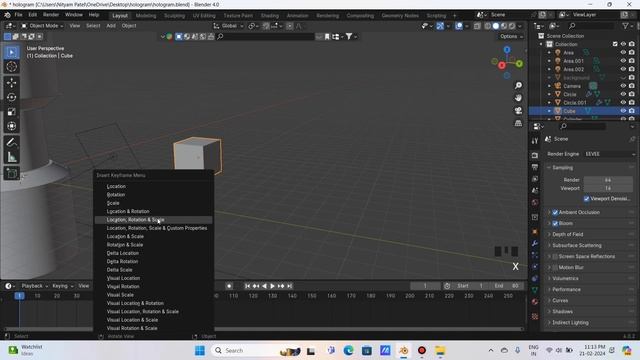Switch to the Shading workspace tab
The image size is (640, 360).
tap(270, 16)
